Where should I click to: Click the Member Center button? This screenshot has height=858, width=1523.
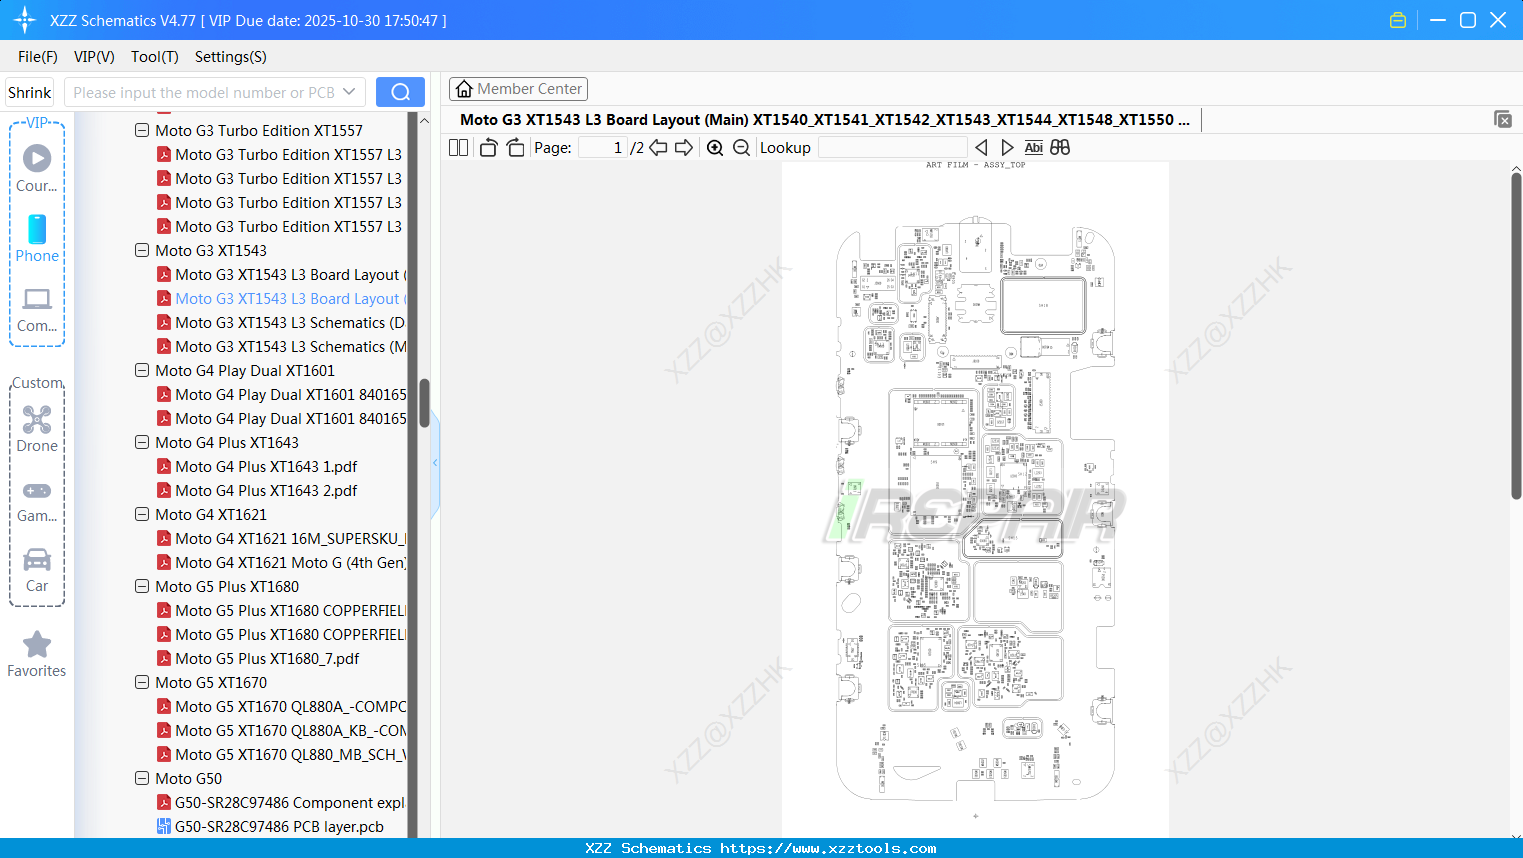(518, 88)
